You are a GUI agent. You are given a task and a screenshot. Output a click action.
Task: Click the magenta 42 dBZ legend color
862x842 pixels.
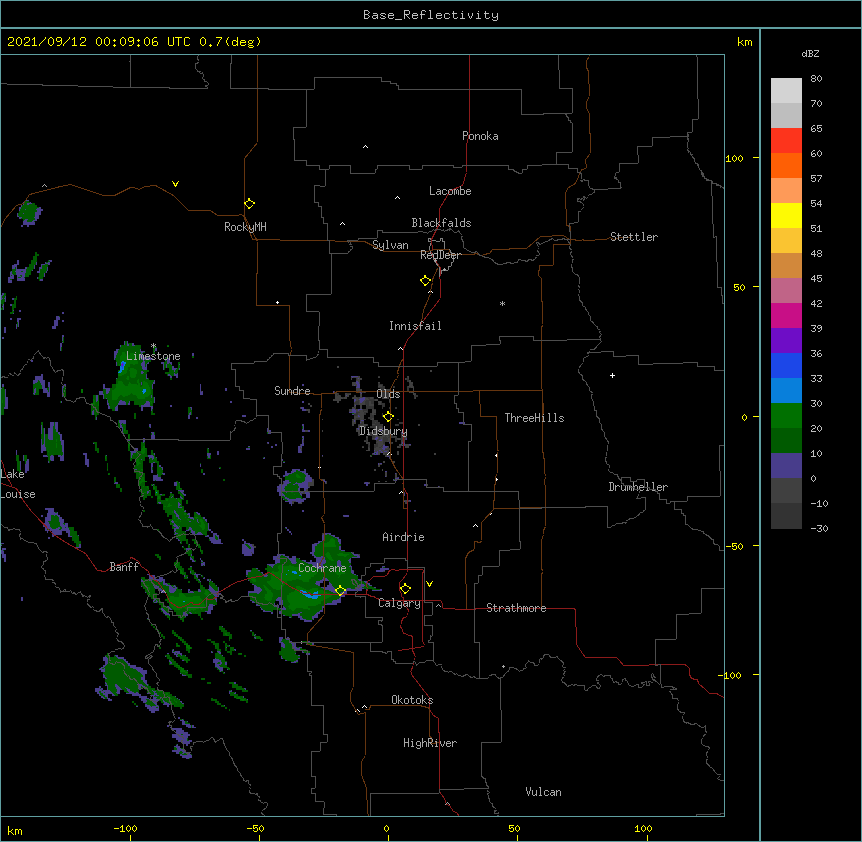point(786,315)
